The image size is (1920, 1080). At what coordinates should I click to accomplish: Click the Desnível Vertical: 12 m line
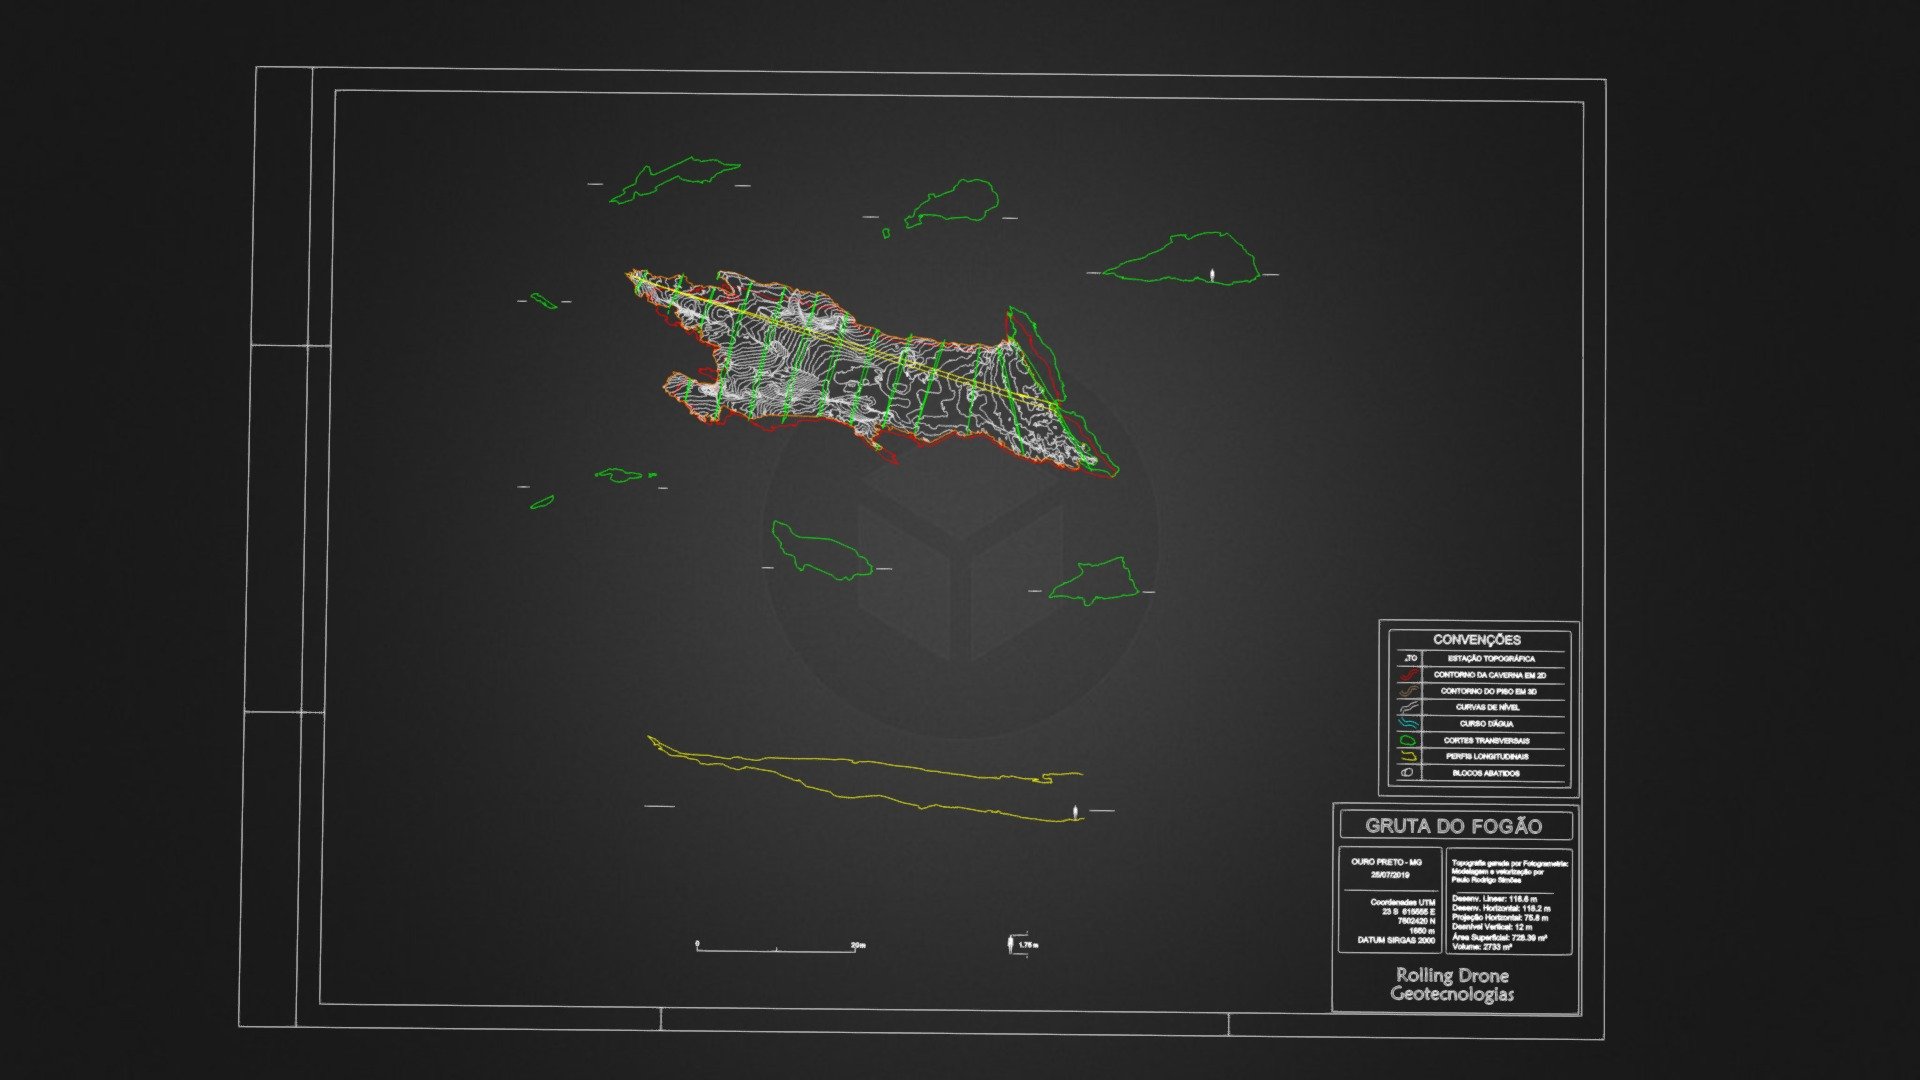pyautogui.click(x=1491, y=927)
